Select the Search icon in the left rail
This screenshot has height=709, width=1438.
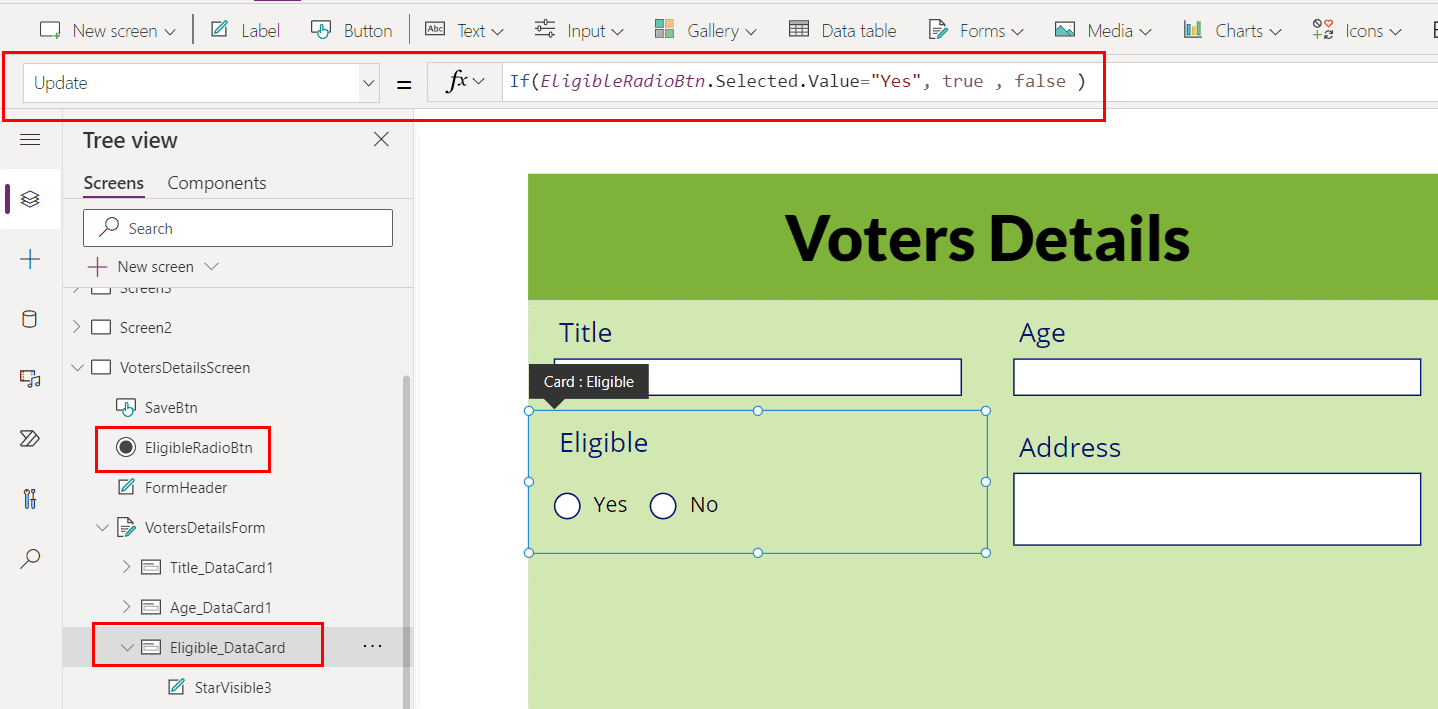click(30, 558)
